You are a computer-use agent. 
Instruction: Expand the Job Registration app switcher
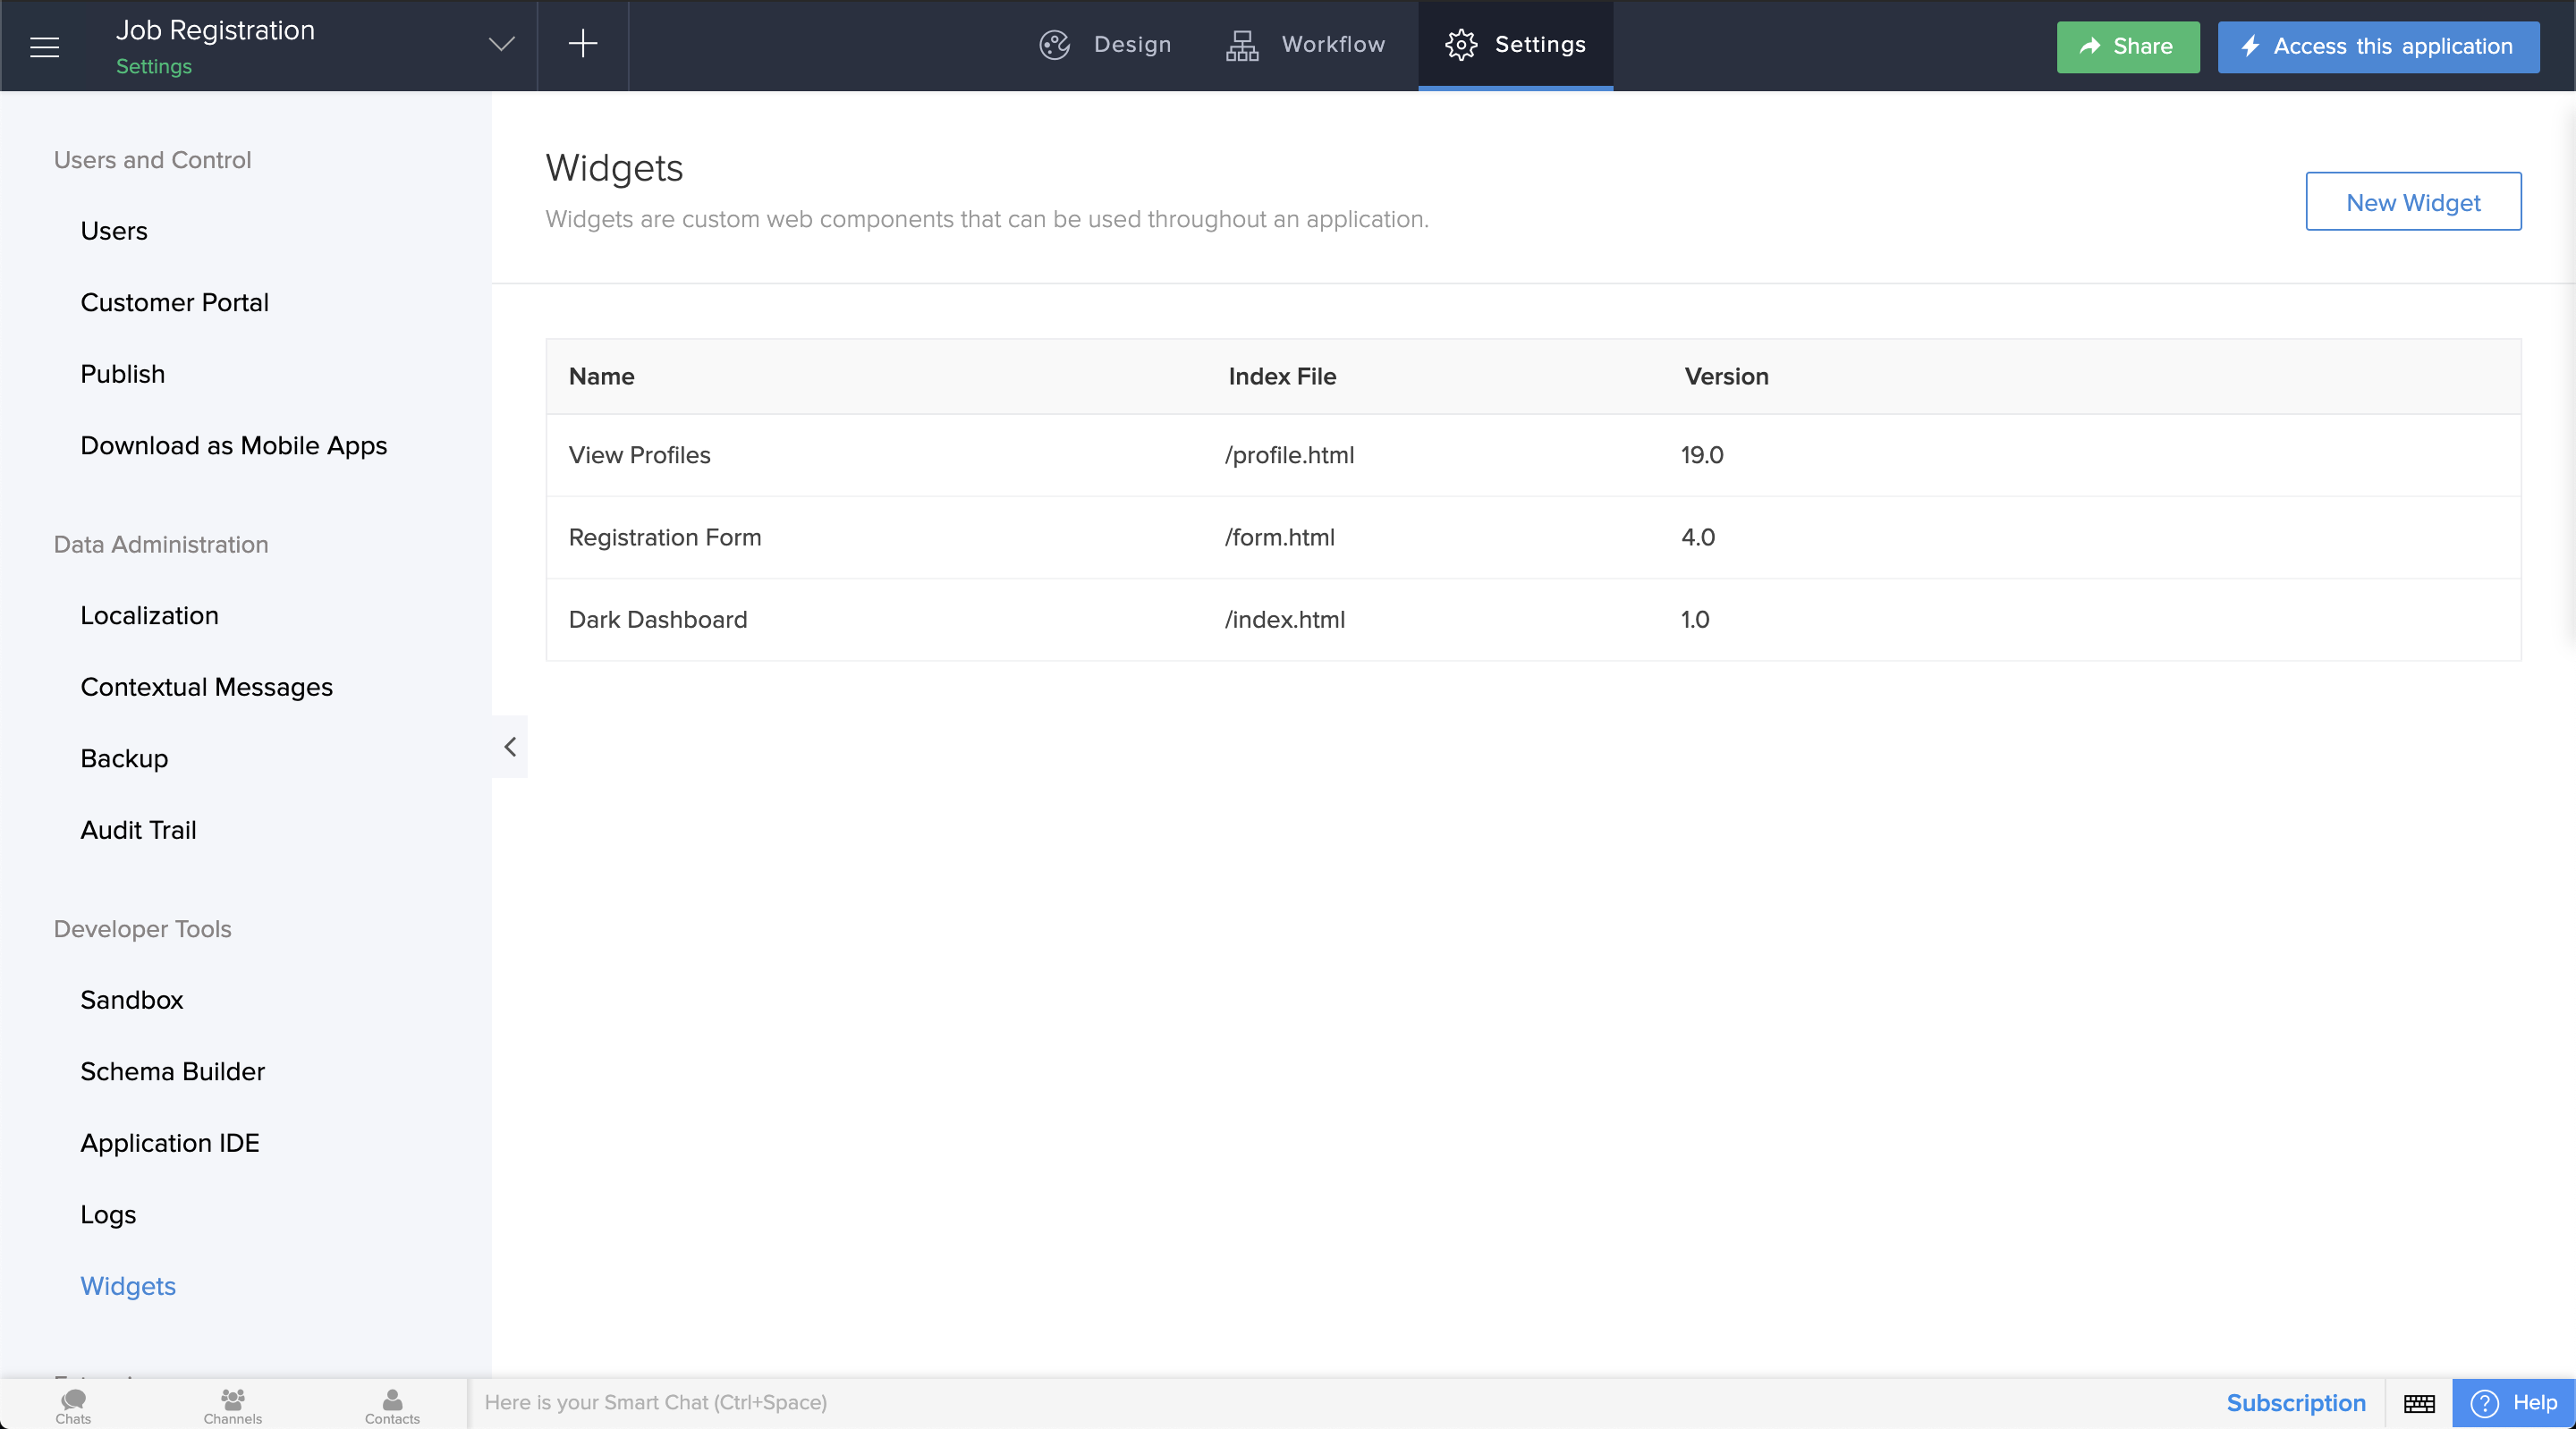point(502,44)
